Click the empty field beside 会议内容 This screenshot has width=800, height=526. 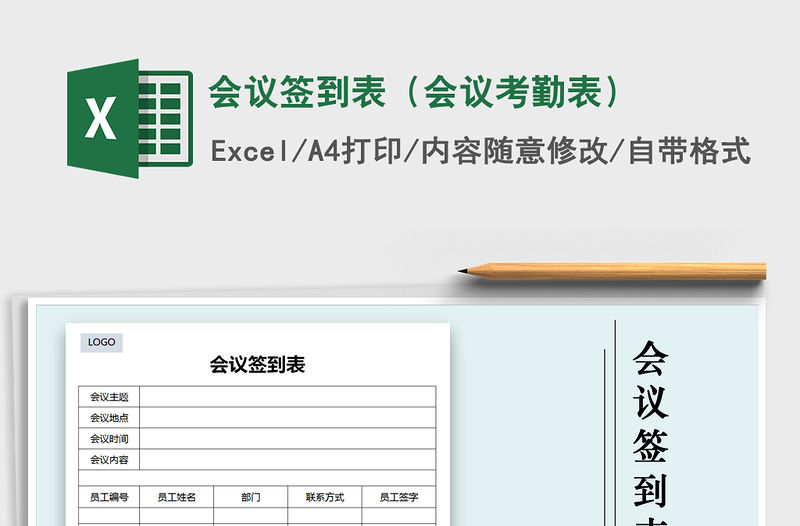click(288, 460)
